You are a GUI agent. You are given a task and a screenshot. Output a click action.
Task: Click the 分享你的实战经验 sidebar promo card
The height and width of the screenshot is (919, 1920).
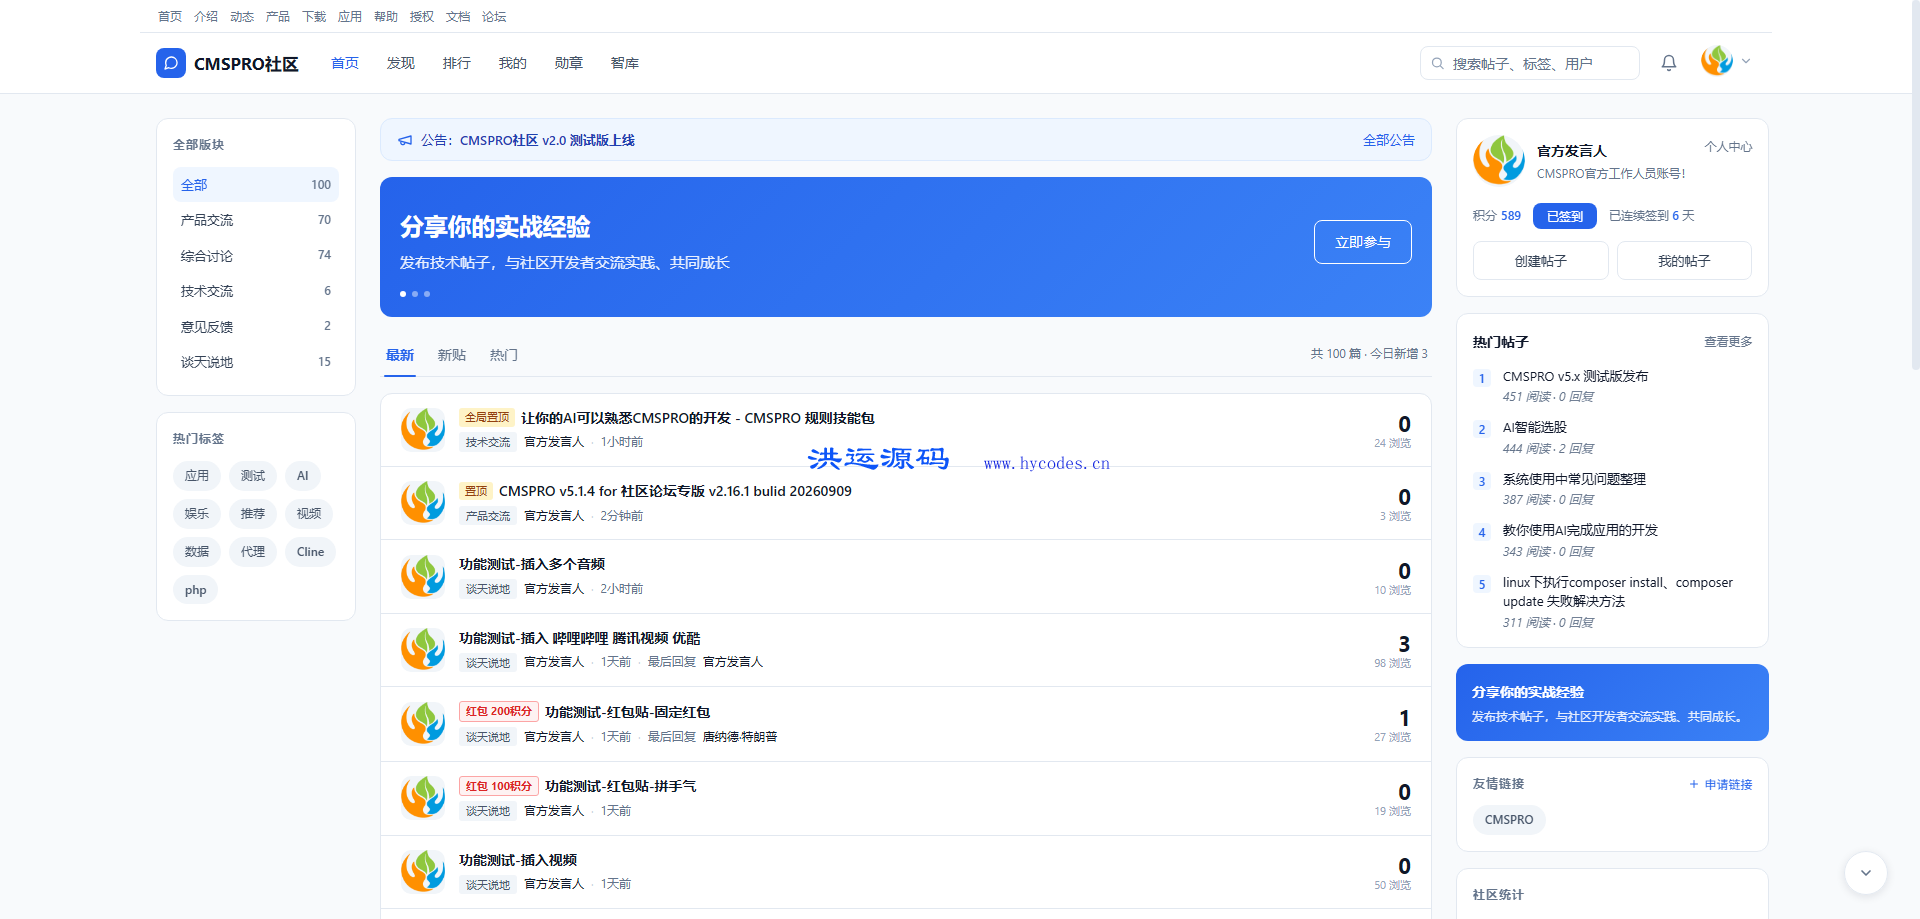point(1612,703)
